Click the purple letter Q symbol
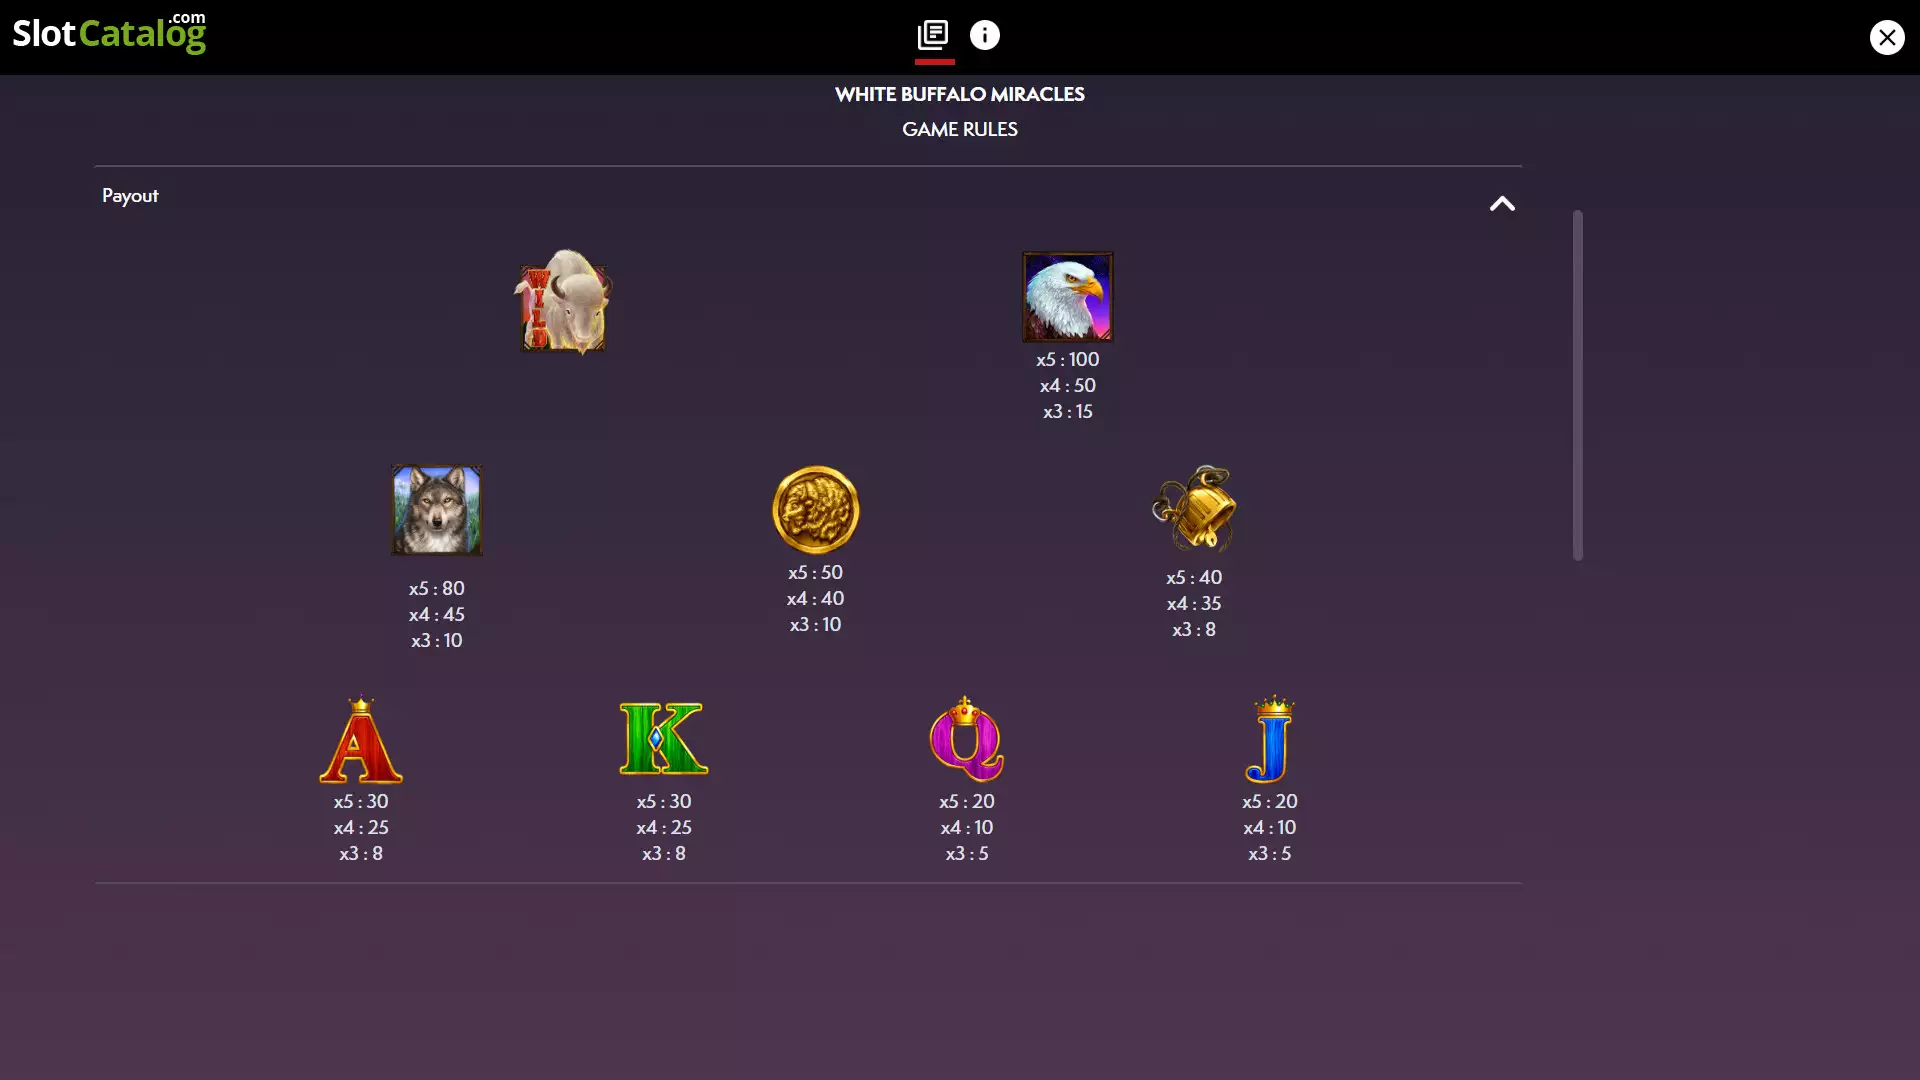Screen dimensions: 1920x1080 [967, 739]
